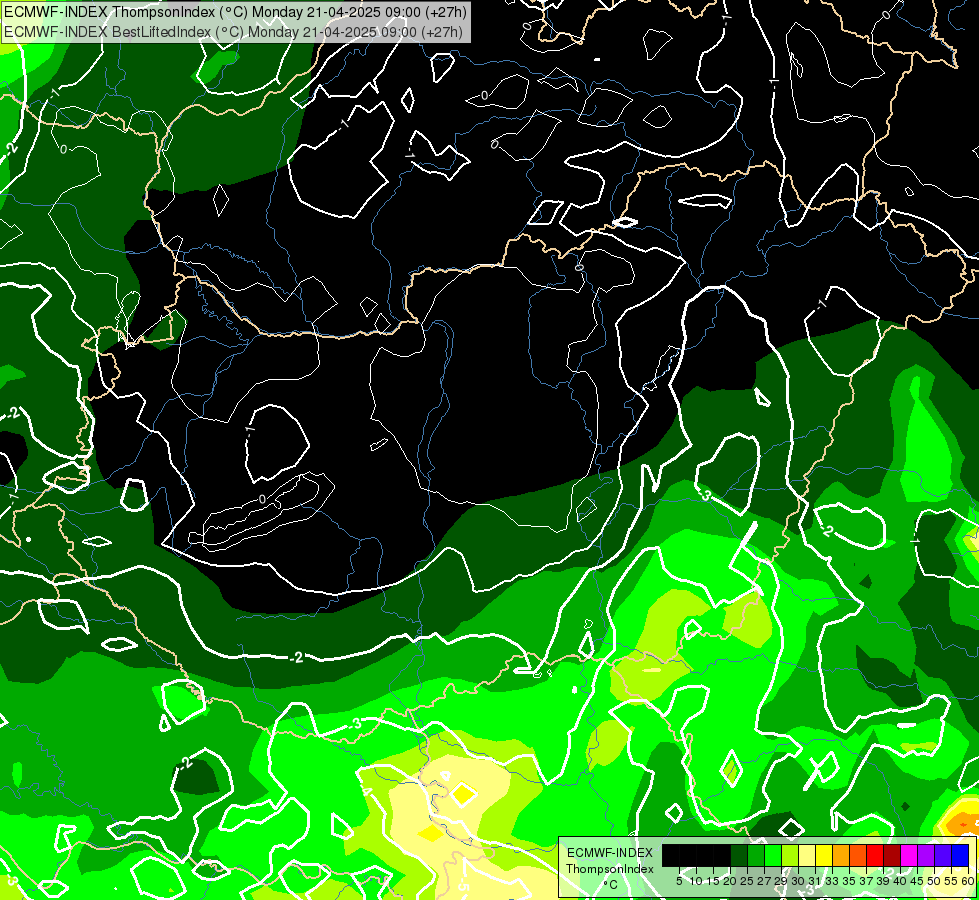The image size is (979, 900).
Task: Click the legend tick value 15
Action: pyautogui.click(x=714, y=881)
